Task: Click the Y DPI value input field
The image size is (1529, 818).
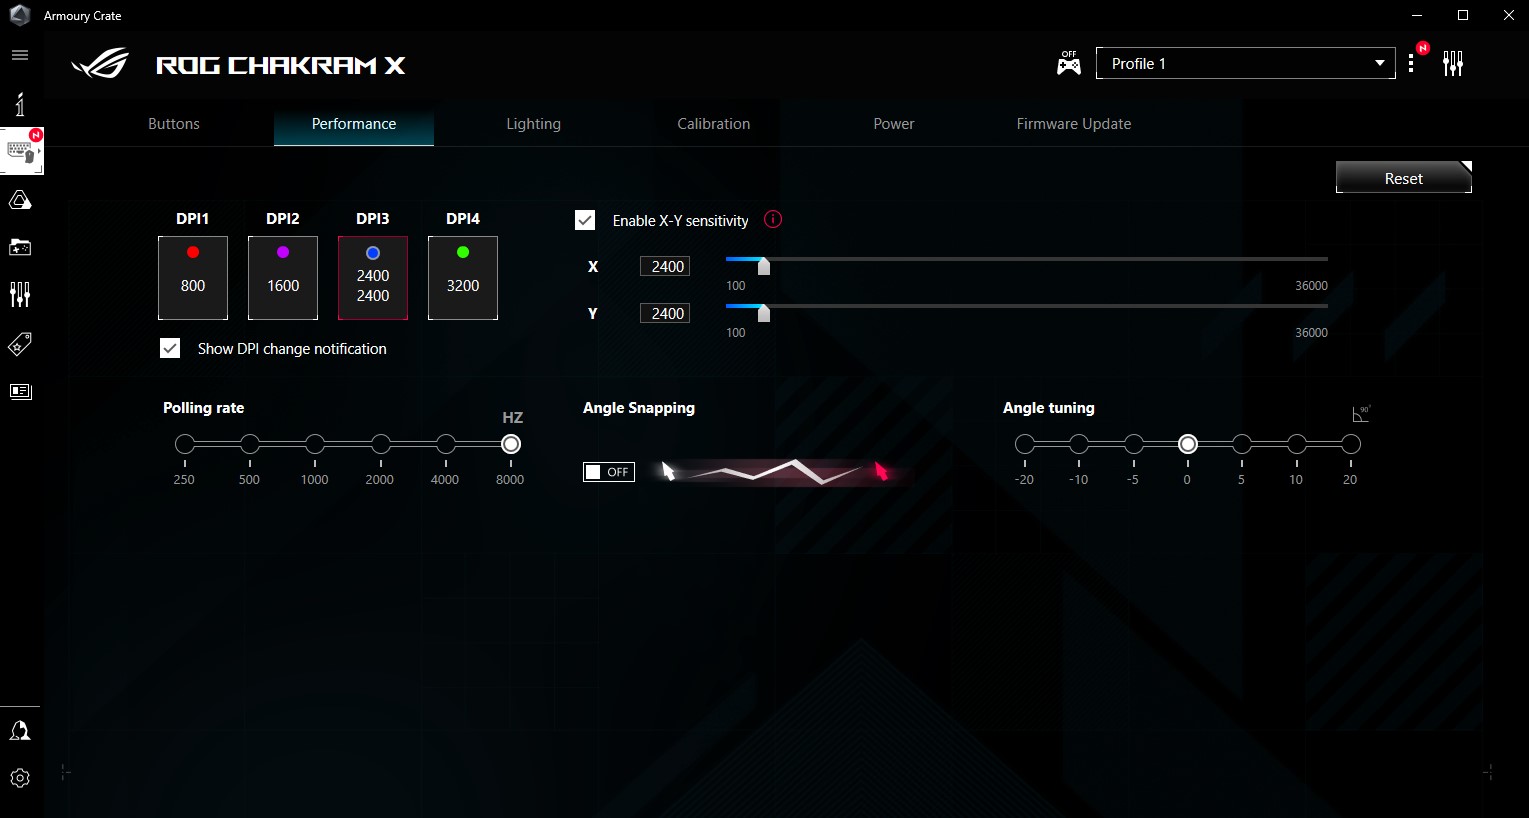Action: point(665,313)
